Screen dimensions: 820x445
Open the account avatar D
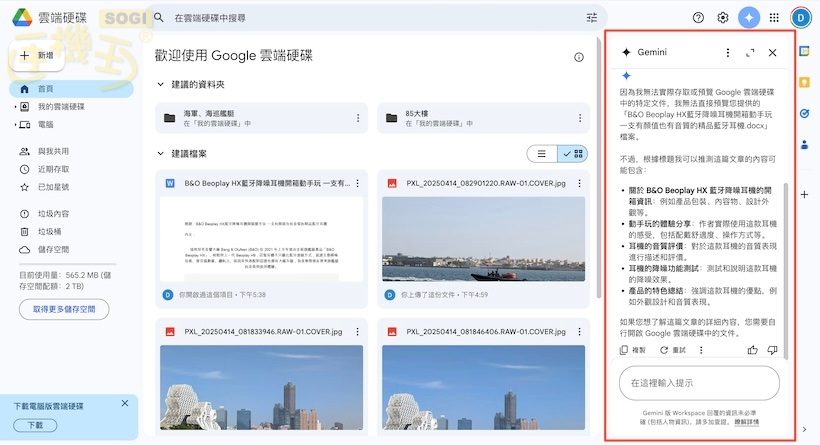pyautogui.click(x=801, y=18)
